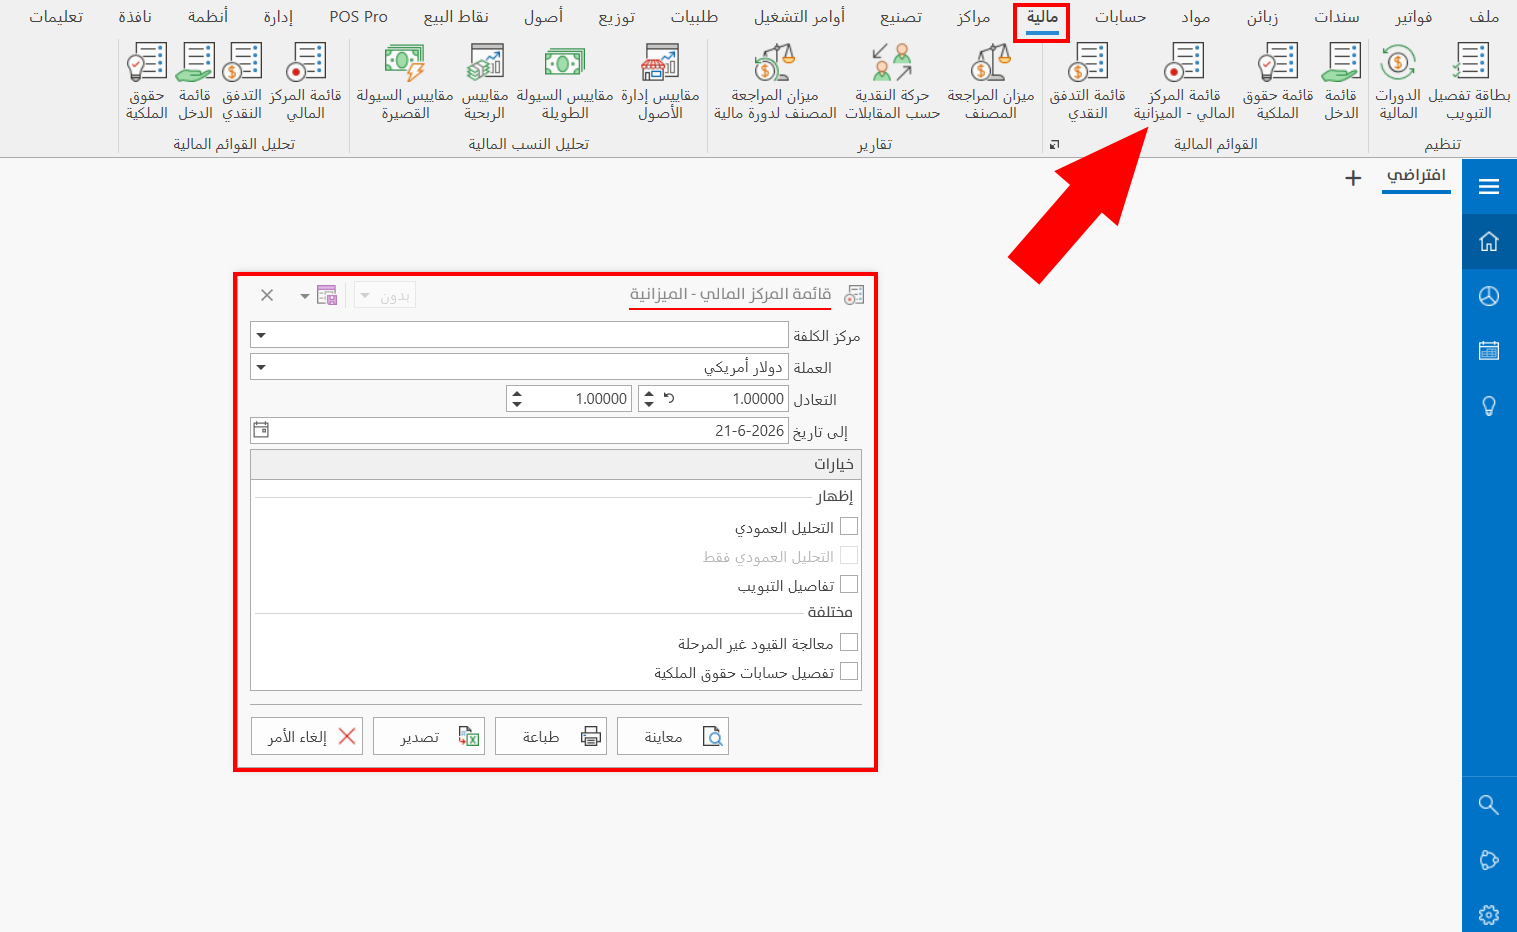Open the POS Pro ribbon tab
The width and height of the screenshot is (1517, 932).
[x=358, y=18]
